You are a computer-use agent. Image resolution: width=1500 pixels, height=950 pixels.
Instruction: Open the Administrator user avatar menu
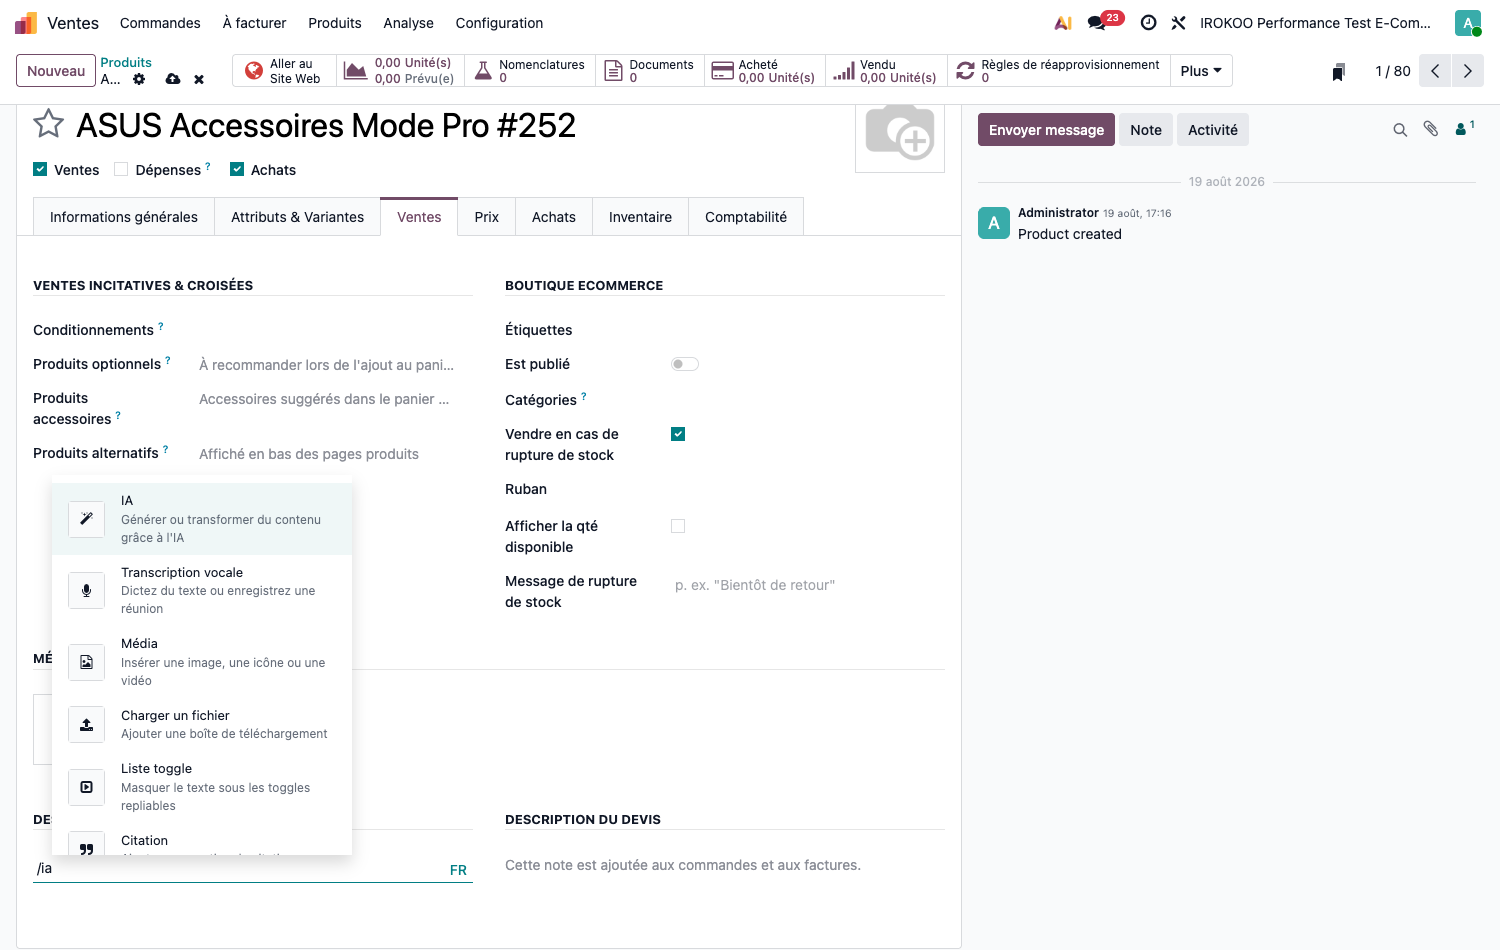(x=1467, y=23)
